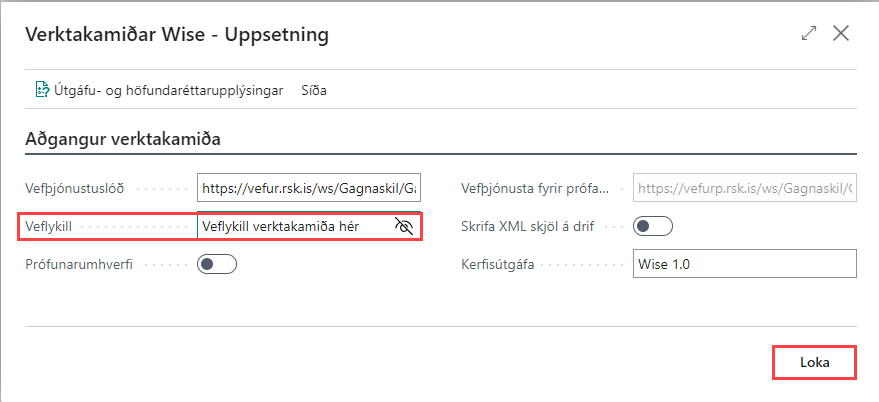
Task: Click the Kerfisútgáfa field showing Wise 1.0
Action: pyautogui.click(x=745, y=264)
